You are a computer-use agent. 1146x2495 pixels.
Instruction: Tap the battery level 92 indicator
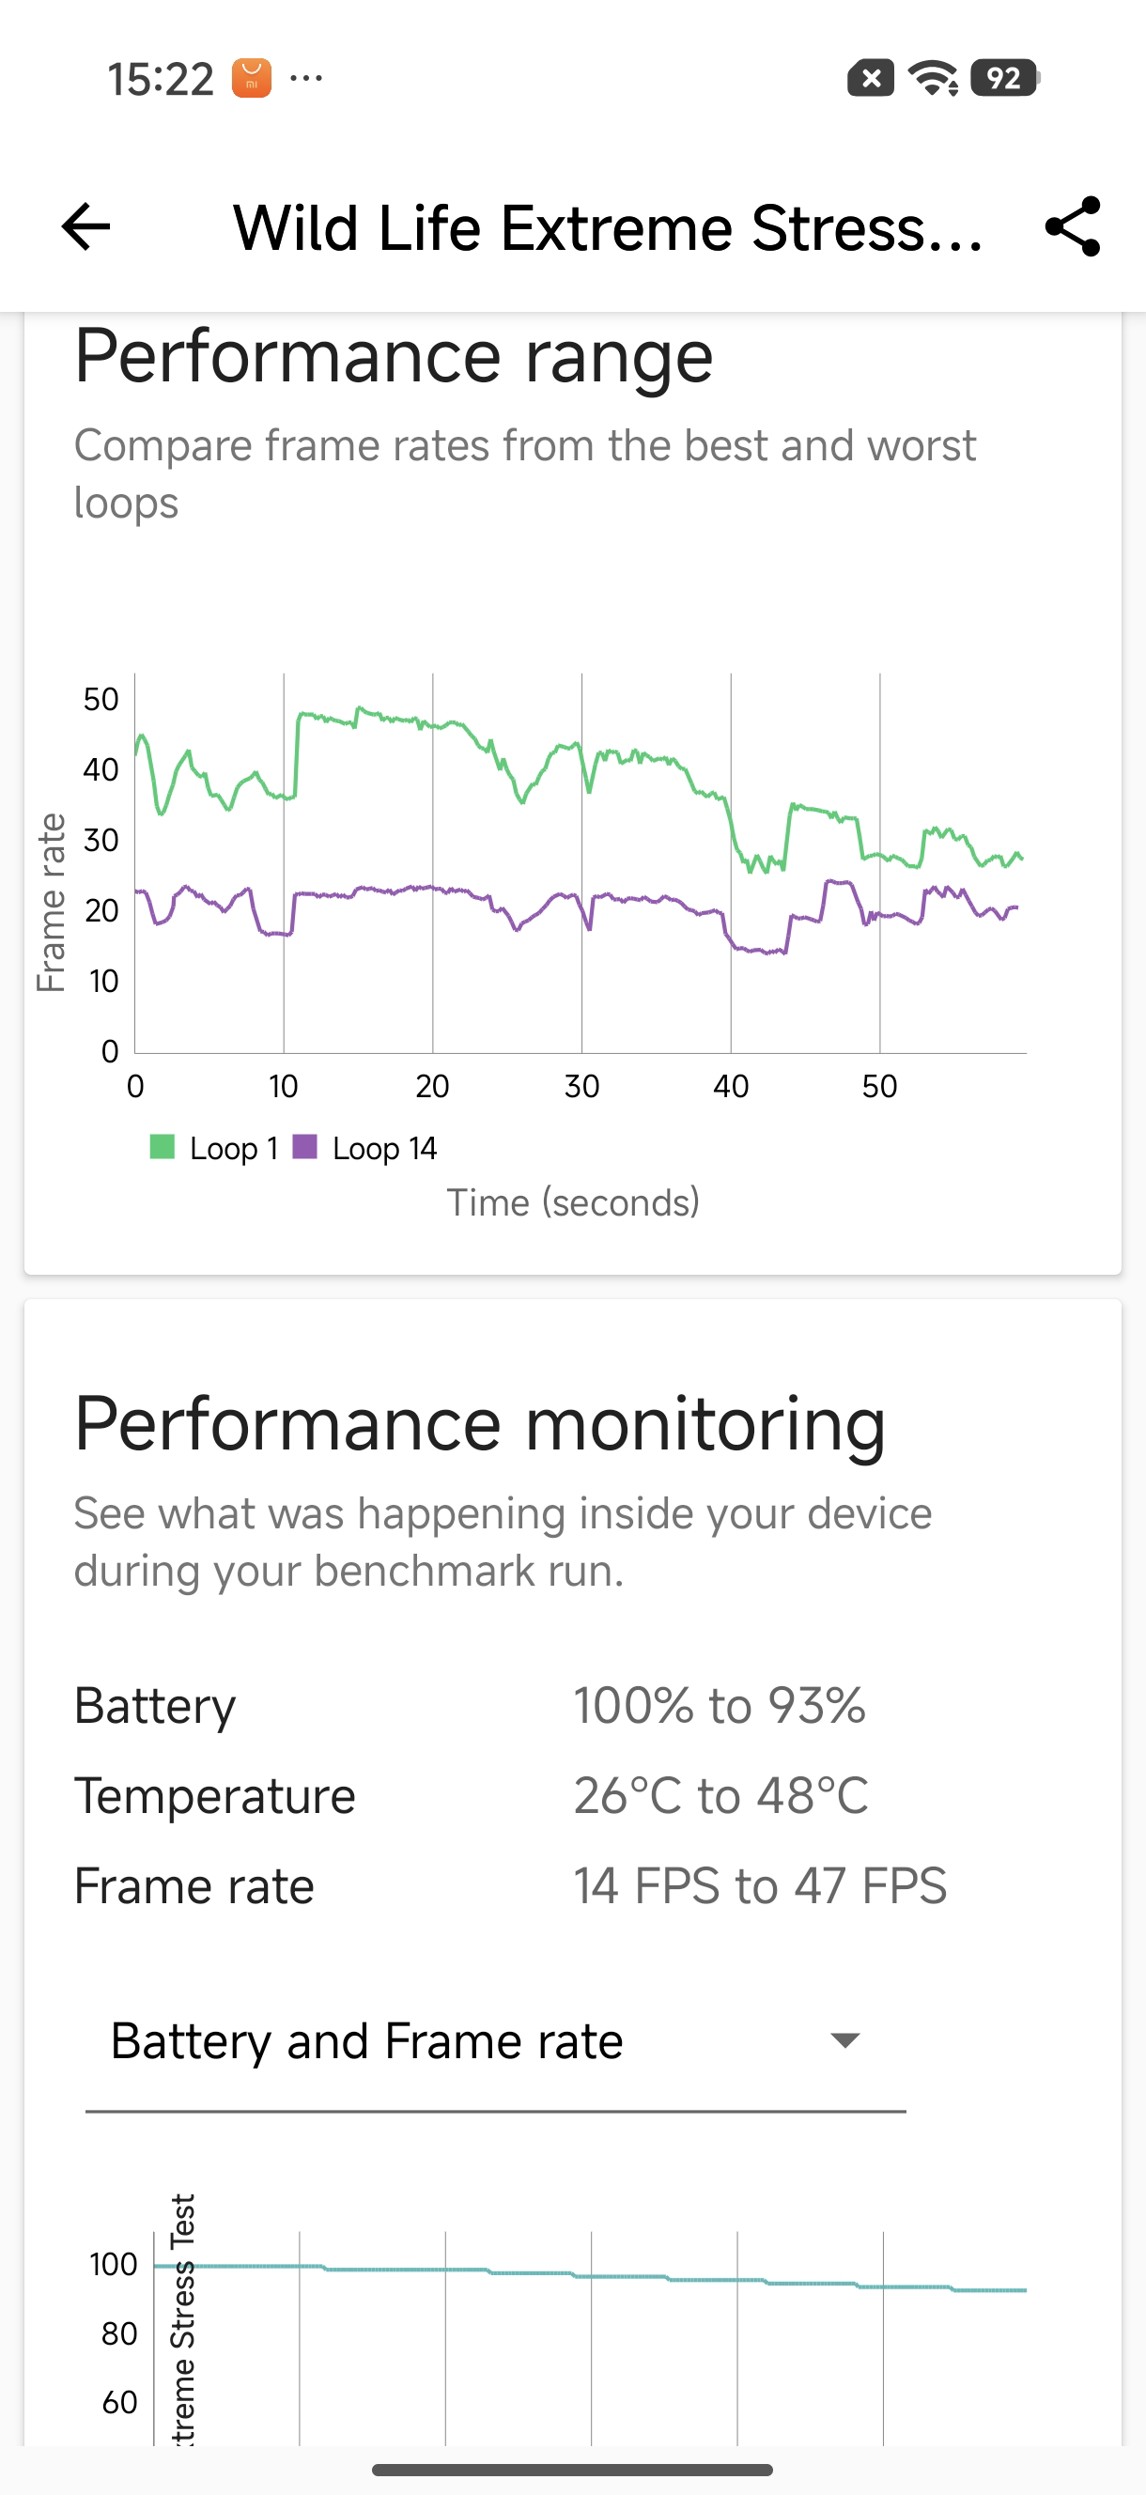pos(1004,78)
